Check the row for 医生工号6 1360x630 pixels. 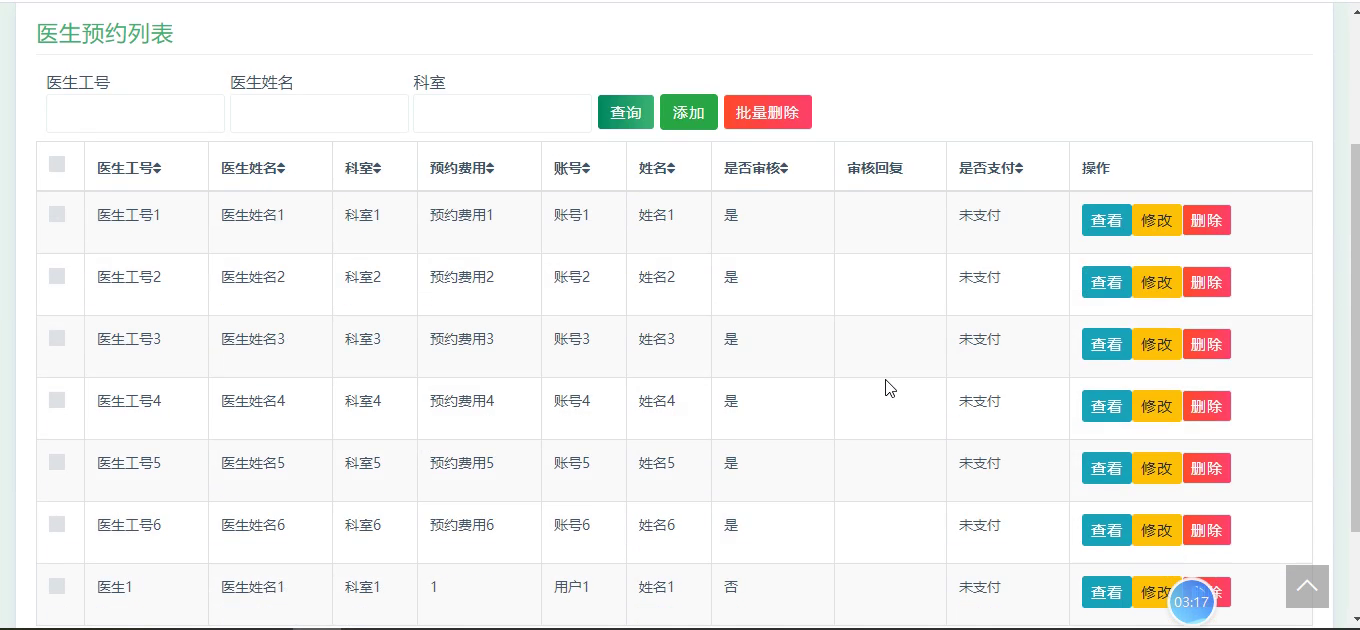[x=57, y=524]
